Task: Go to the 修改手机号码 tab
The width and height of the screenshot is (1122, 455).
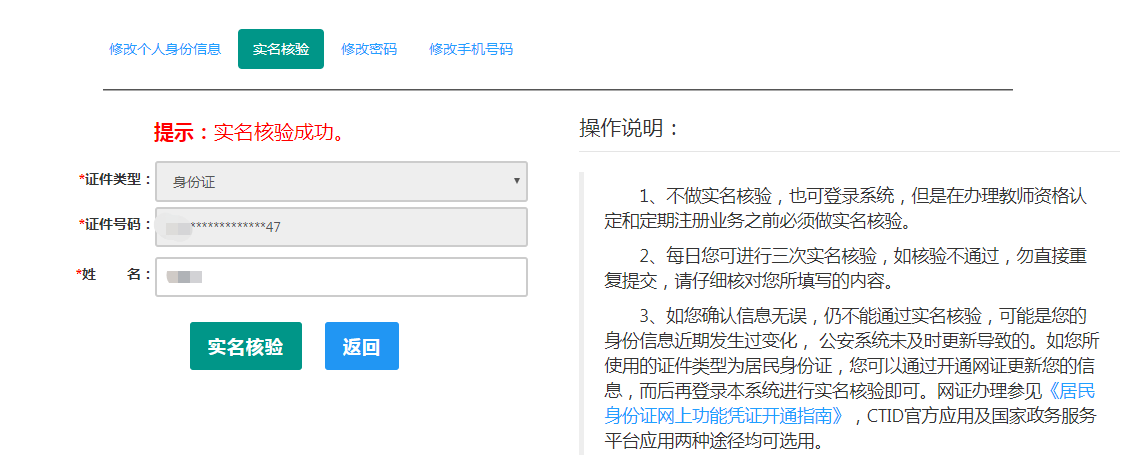Action: [x=471, y=49]
